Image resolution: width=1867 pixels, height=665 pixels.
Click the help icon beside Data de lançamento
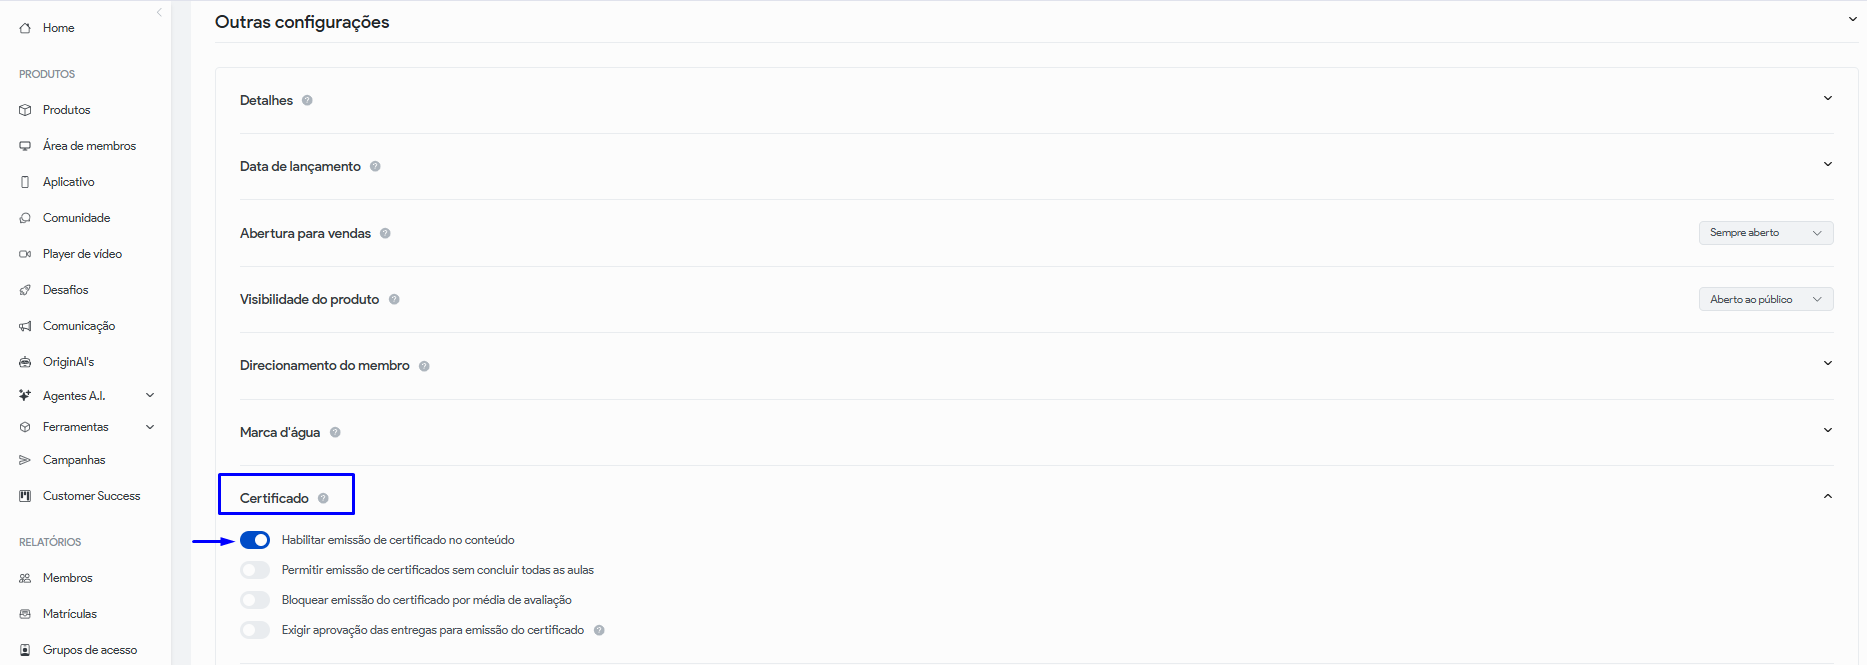(x=375, y=167)
